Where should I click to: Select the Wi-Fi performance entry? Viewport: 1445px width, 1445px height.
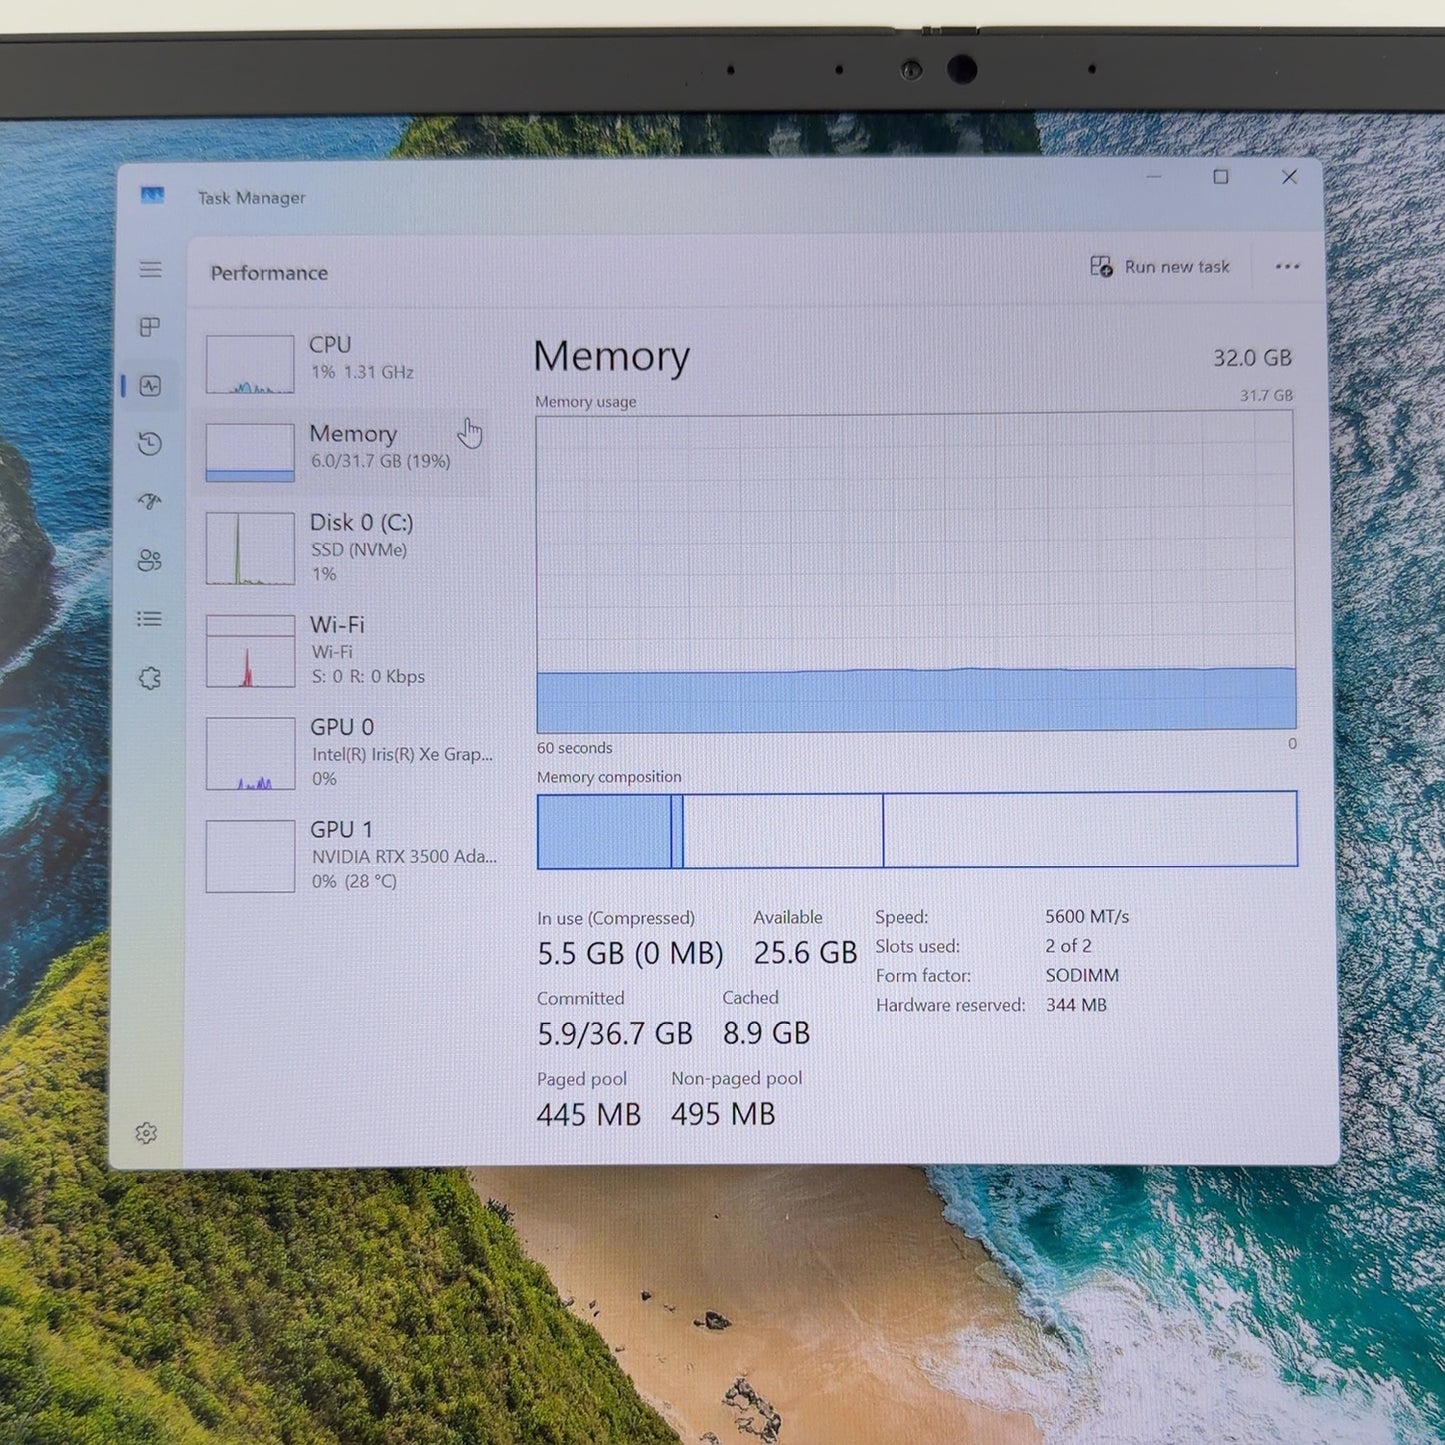coord(342,650)
